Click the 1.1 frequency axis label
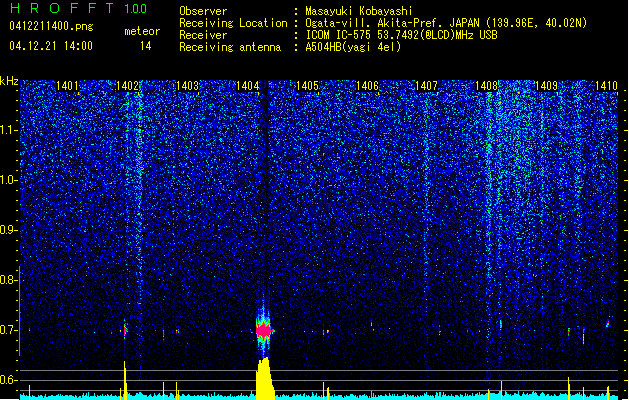Screen dimensions: 629x400 pos(9,130)
